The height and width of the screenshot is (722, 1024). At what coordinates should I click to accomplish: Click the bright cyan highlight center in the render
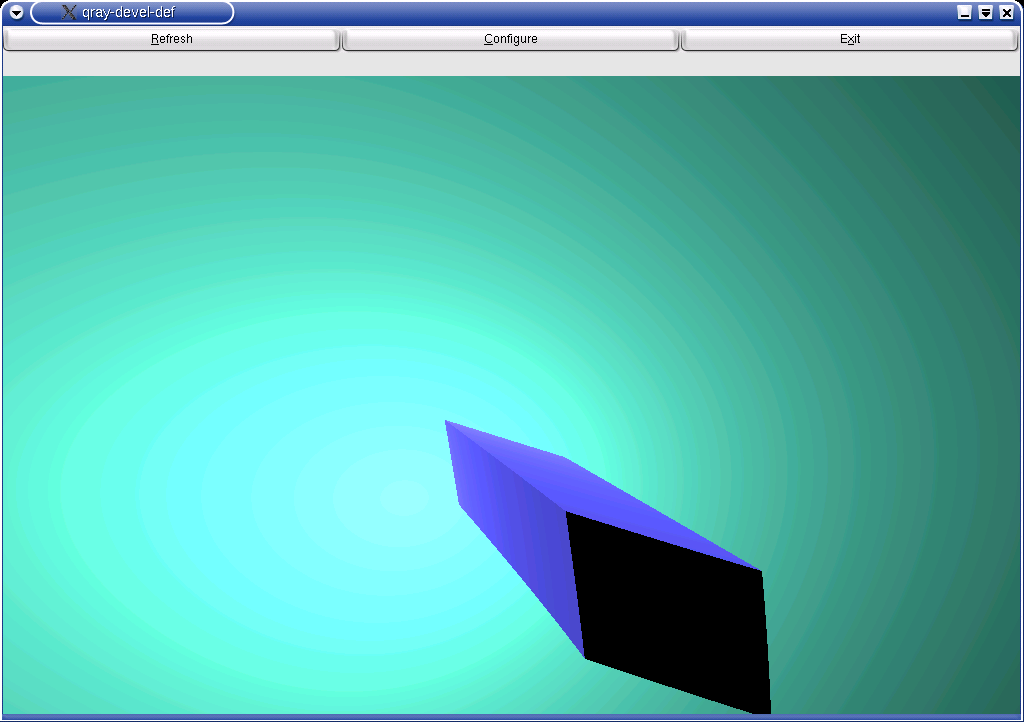point(400,495)
